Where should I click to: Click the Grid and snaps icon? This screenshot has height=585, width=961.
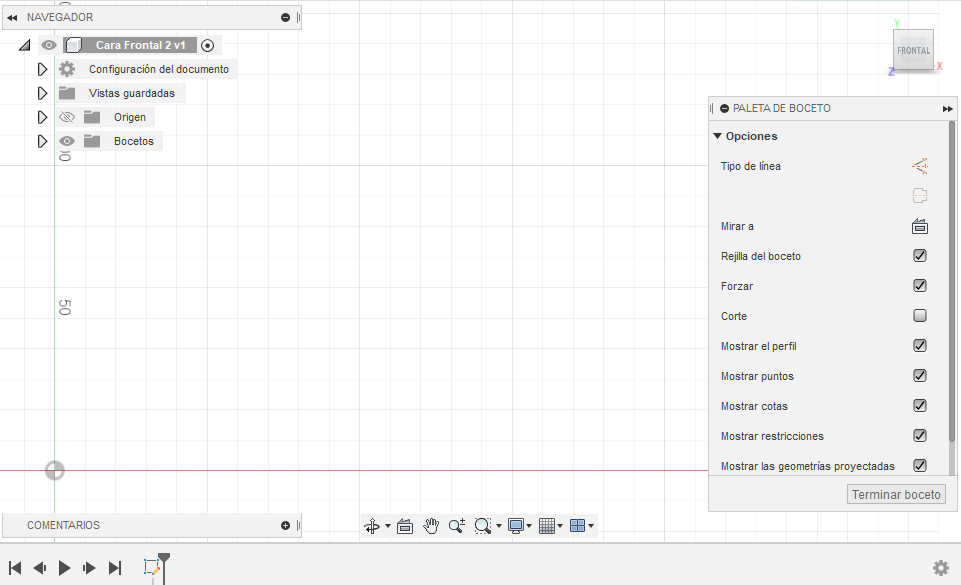(x=547, y=526)
